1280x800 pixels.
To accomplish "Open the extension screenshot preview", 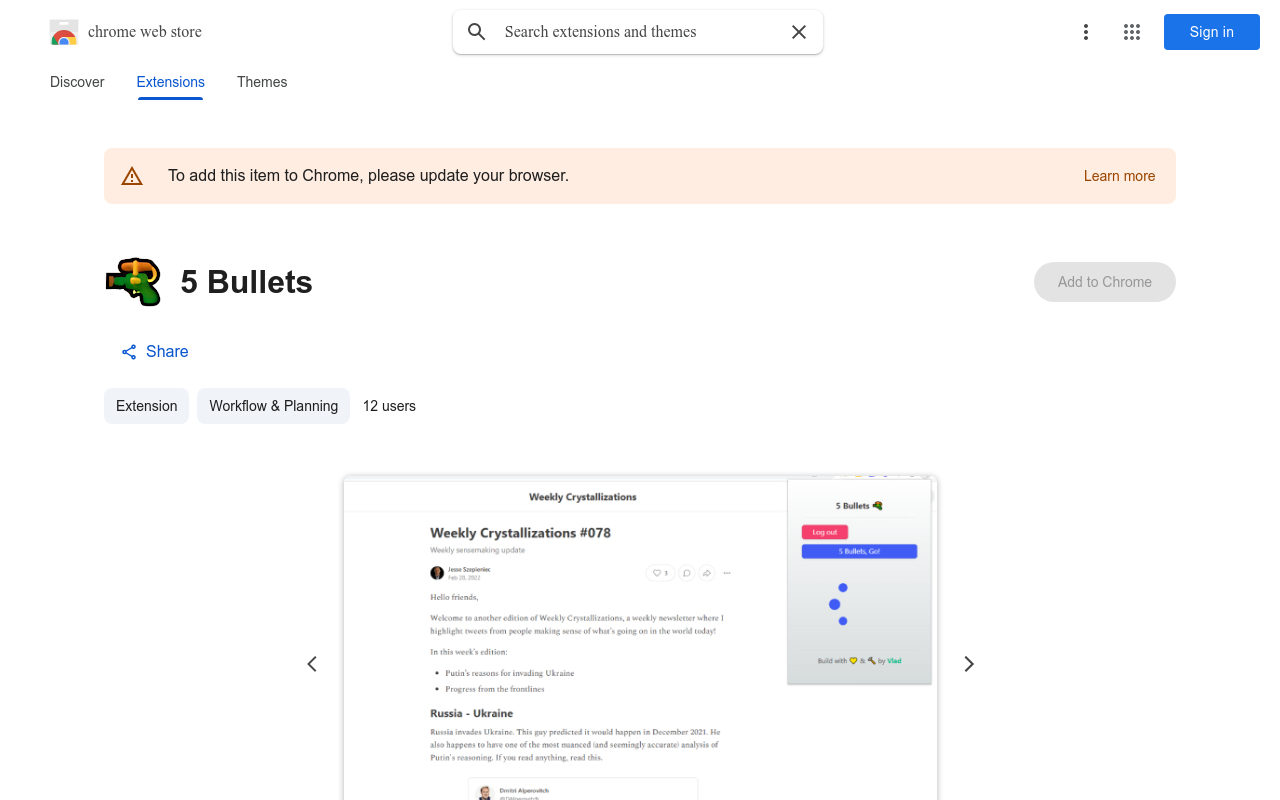I will pyautogui.click(x=640, y=638).
